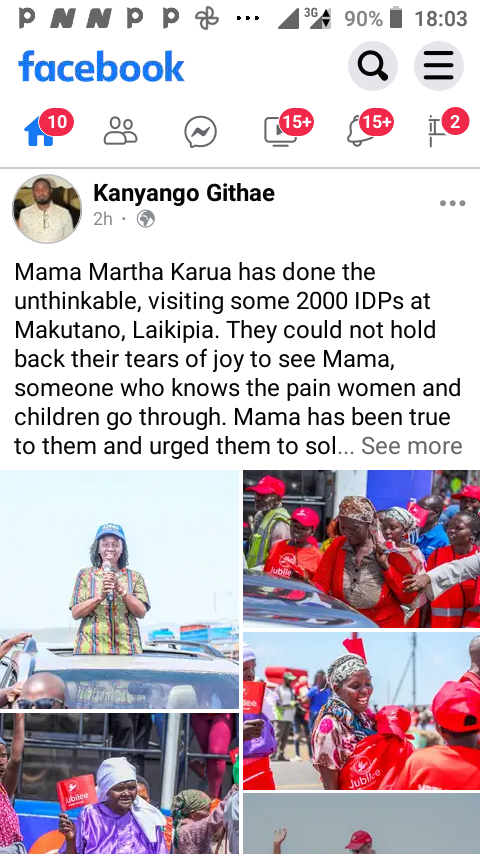Viewport: 480px width, 854px height.
Task: Tap the public globe privacy icon
Action: [145, 219]
